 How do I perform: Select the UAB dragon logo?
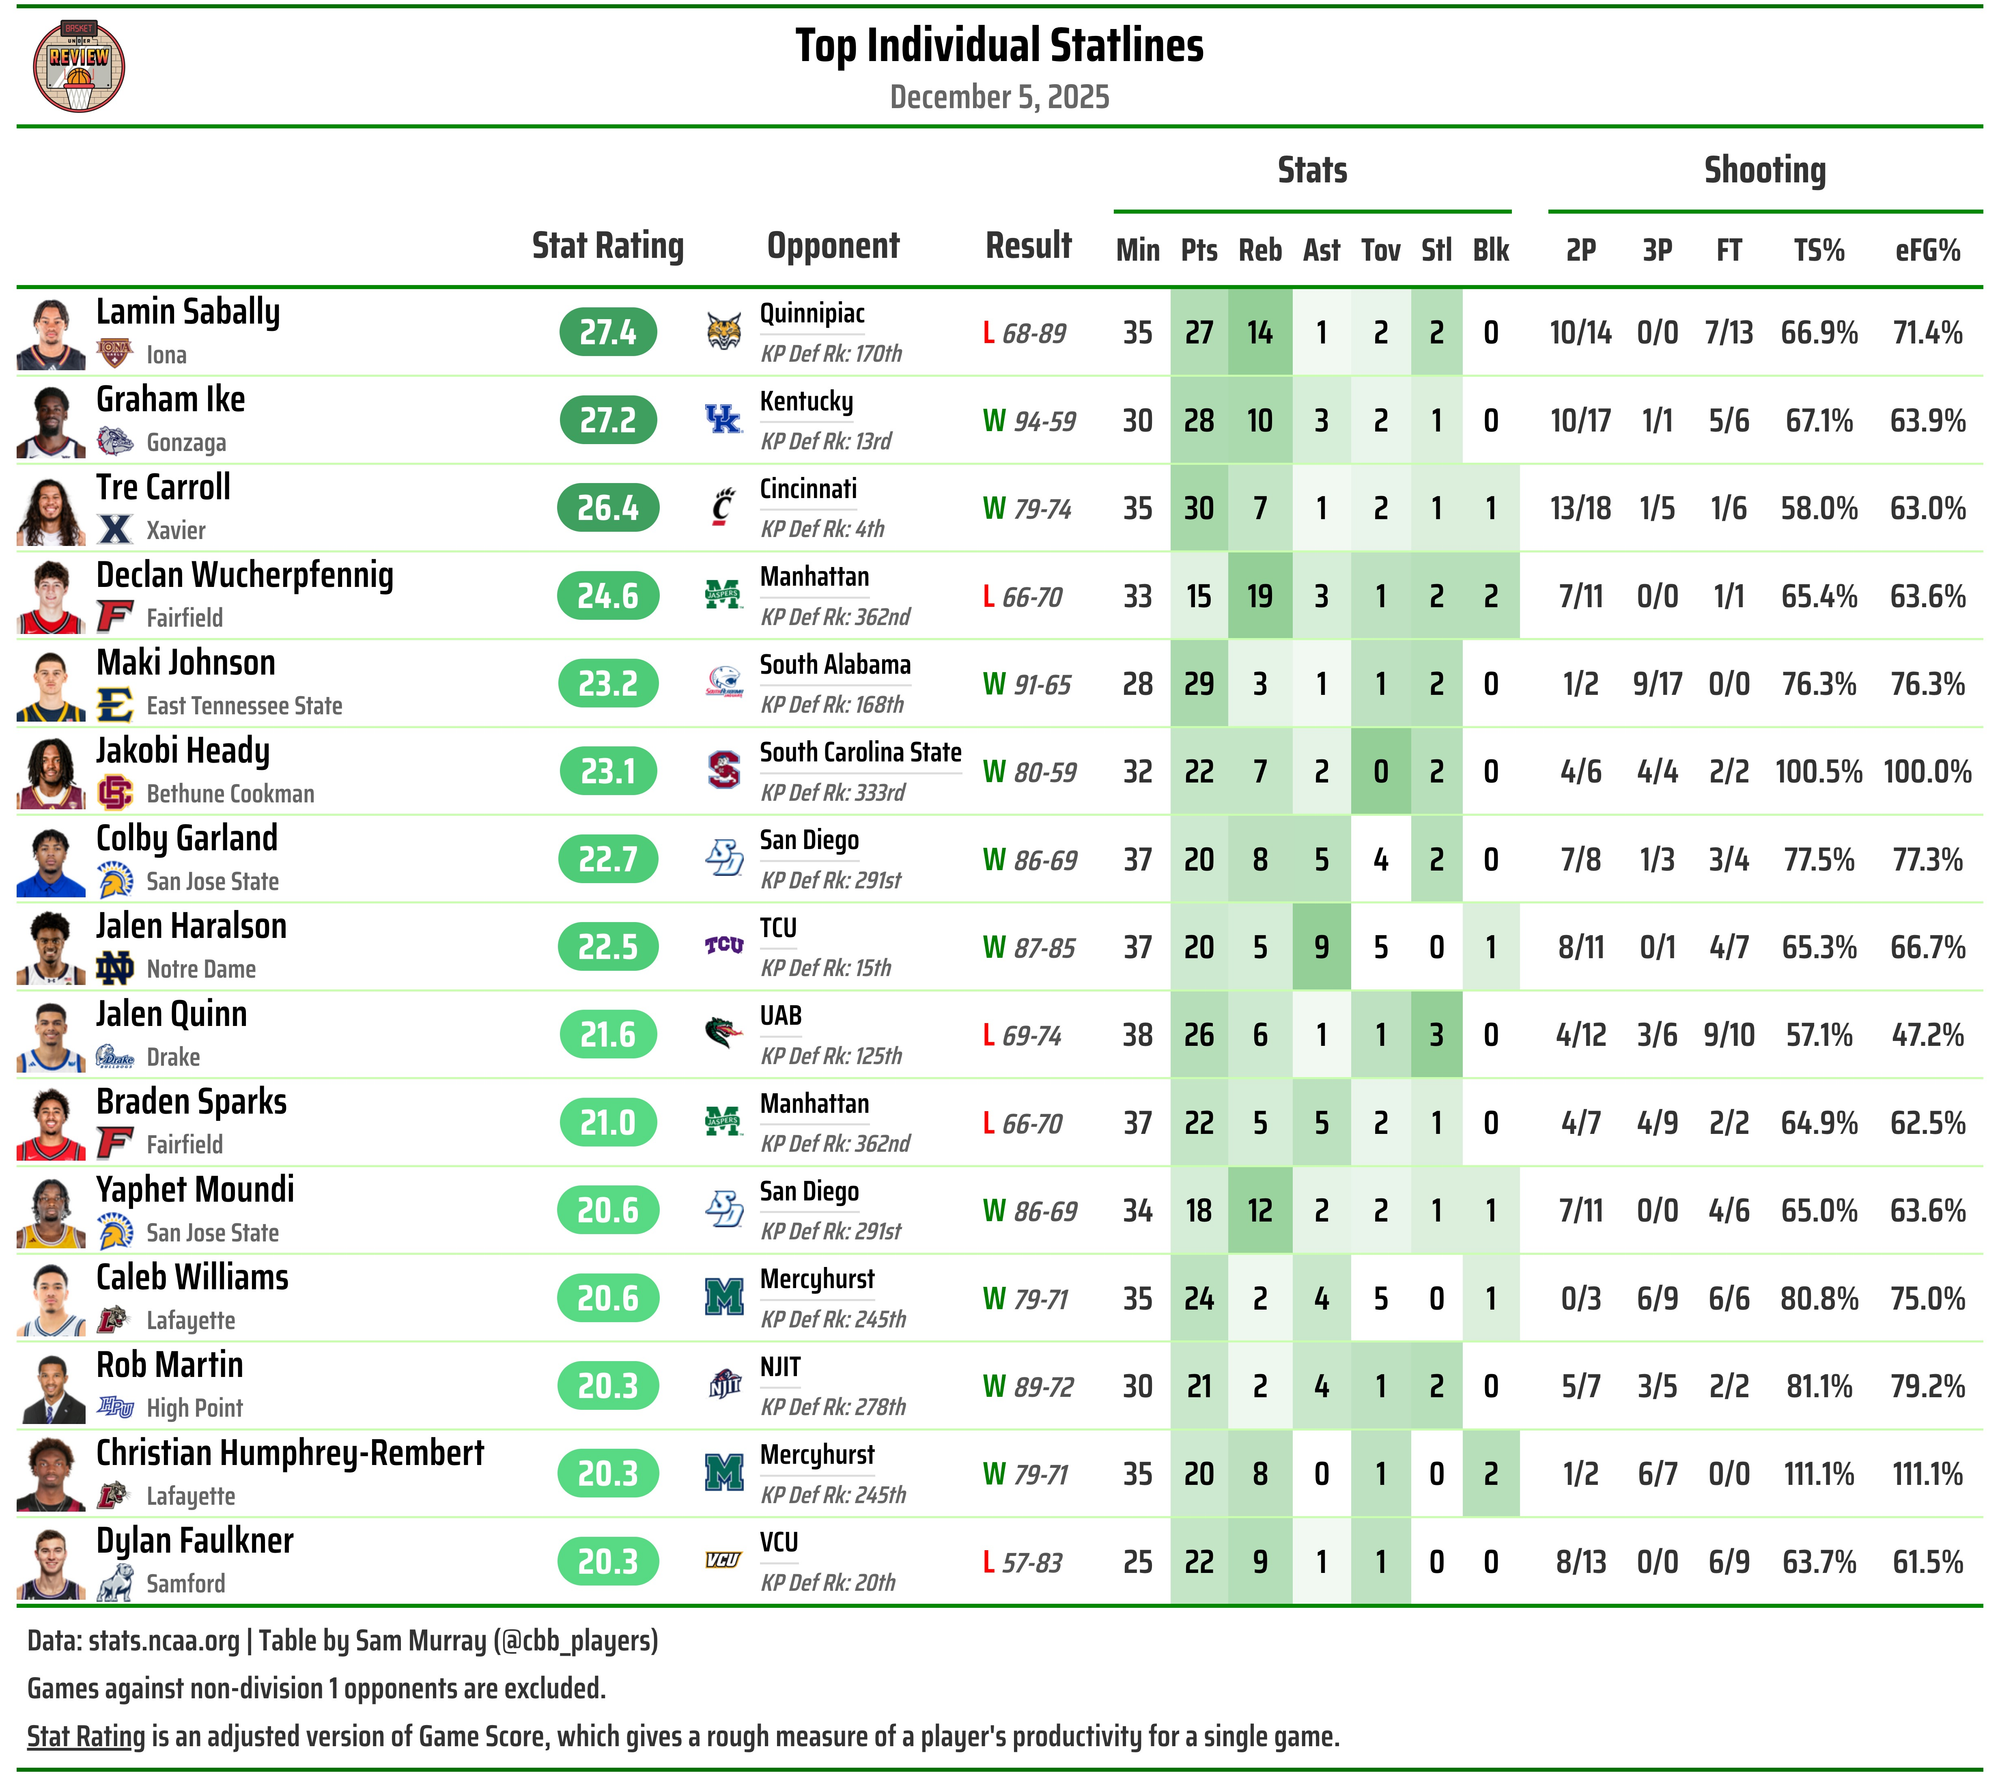(x=723, y=1033)
